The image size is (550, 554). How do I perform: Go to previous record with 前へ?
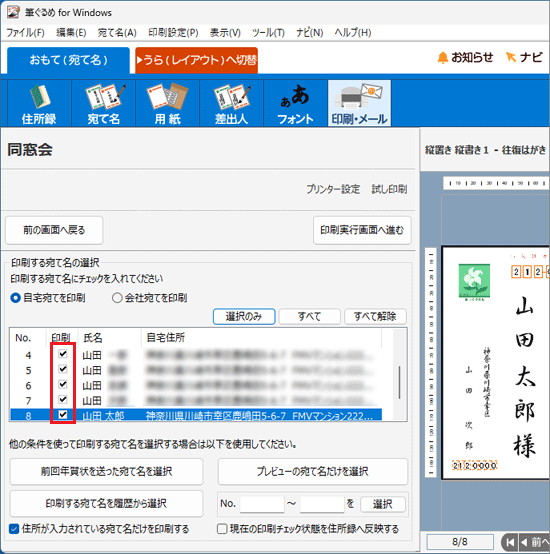point(534,542)
